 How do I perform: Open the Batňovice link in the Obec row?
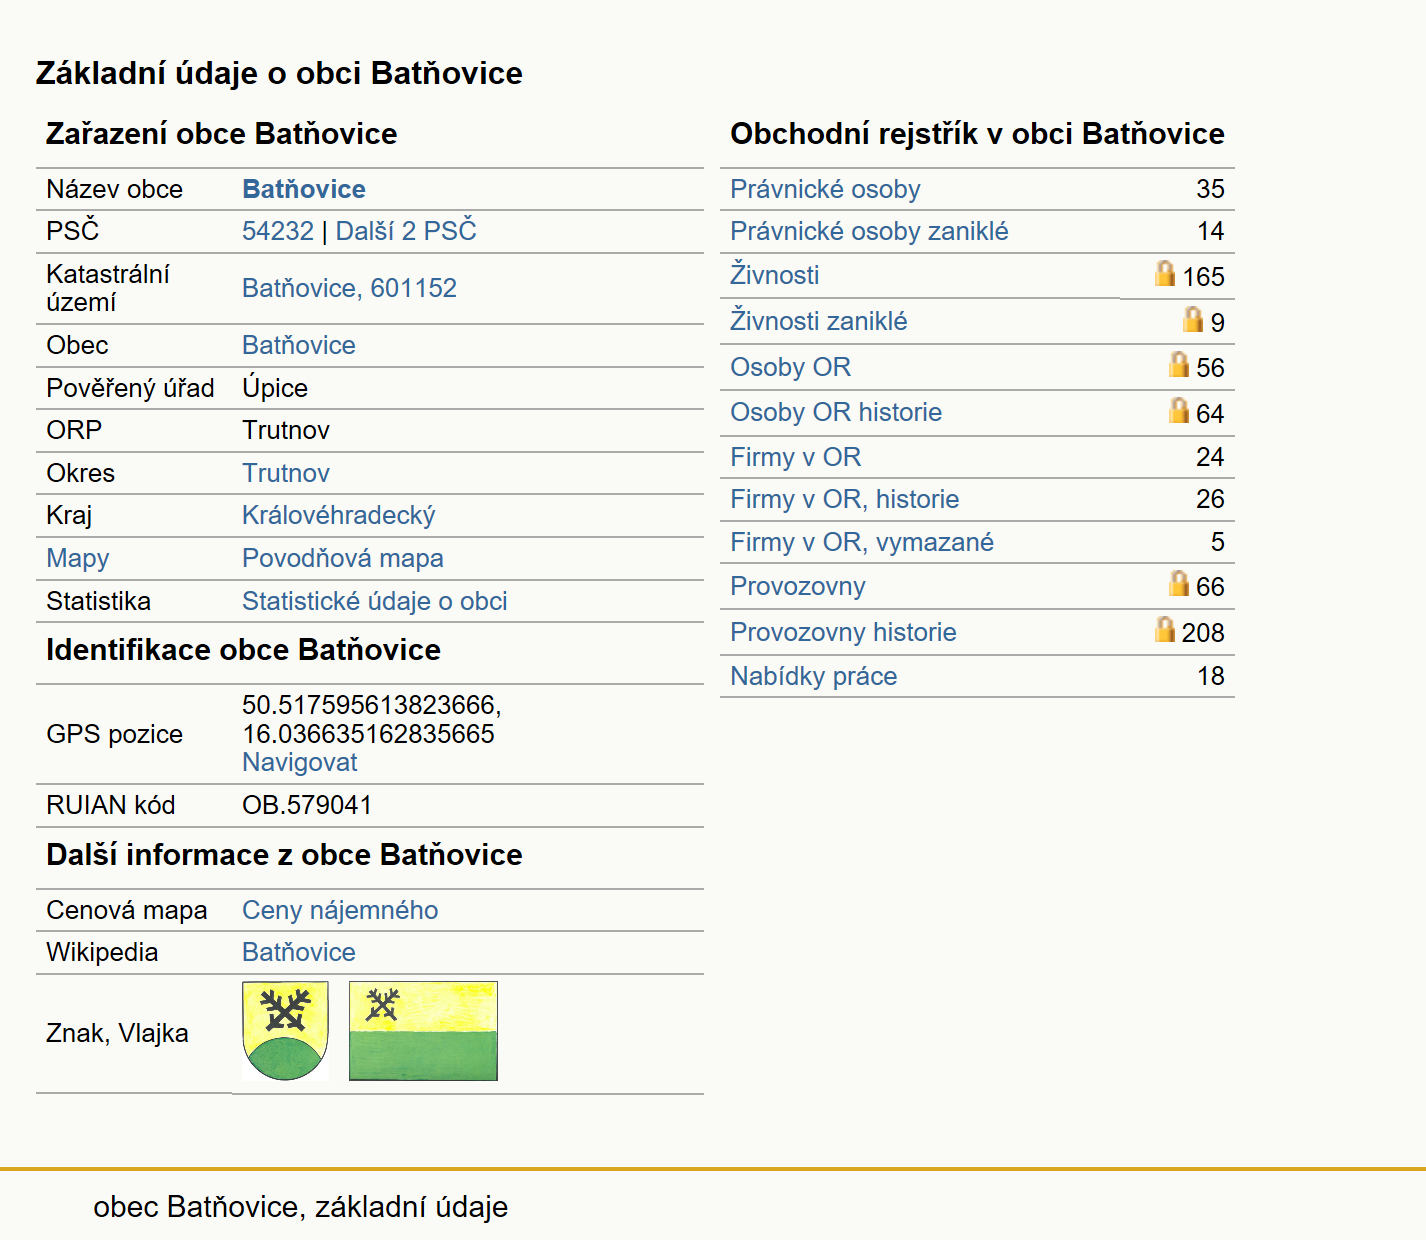coord(299,345)
